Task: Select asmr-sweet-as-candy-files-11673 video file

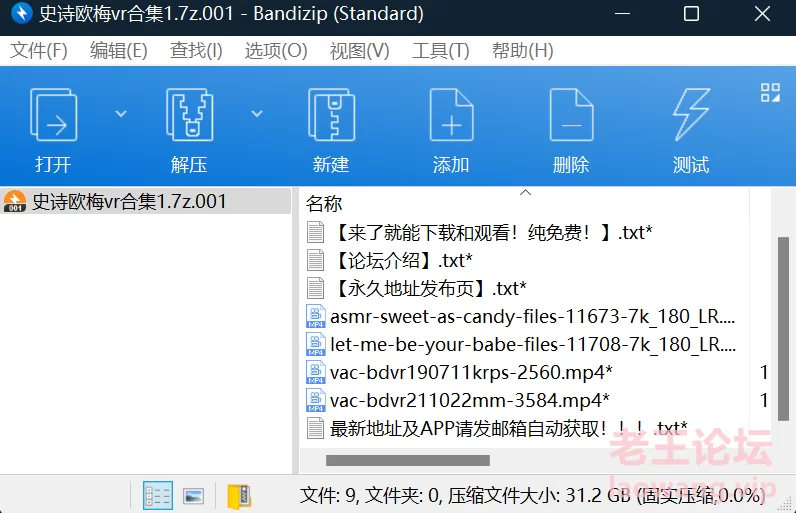Action: [533, 317]
